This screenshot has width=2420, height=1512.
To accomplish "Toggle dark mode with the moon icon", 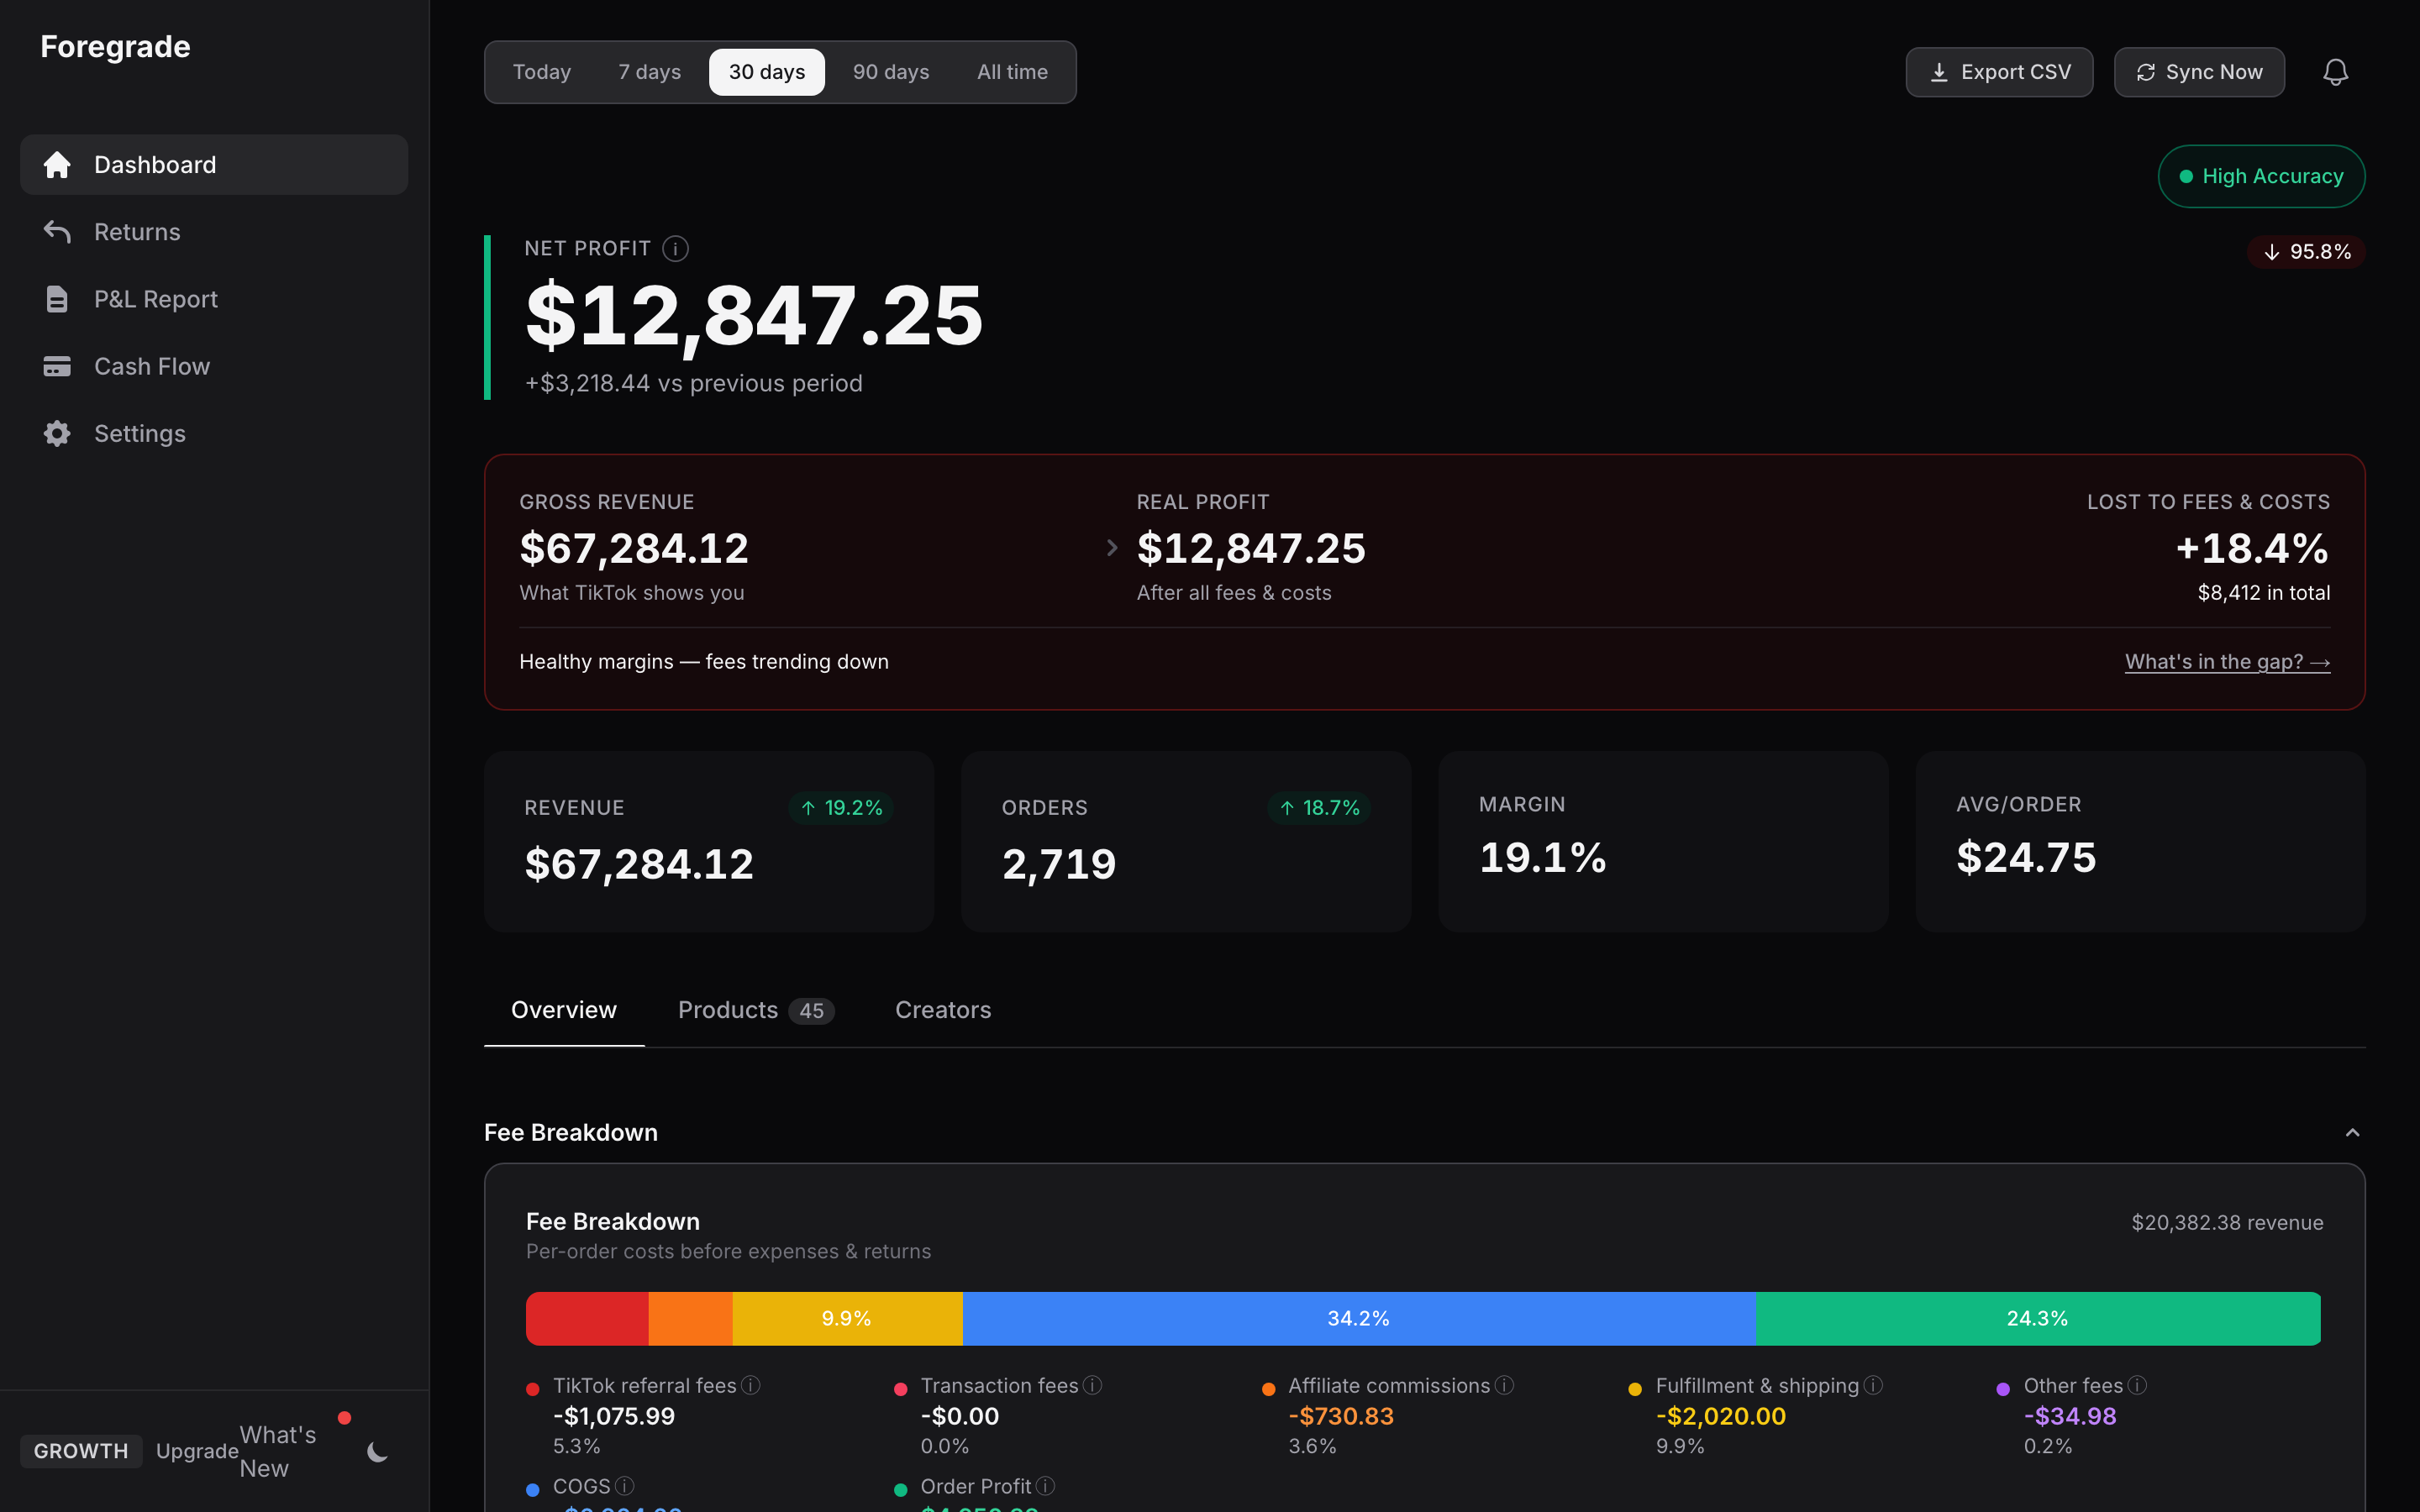I will [377, 1452].
